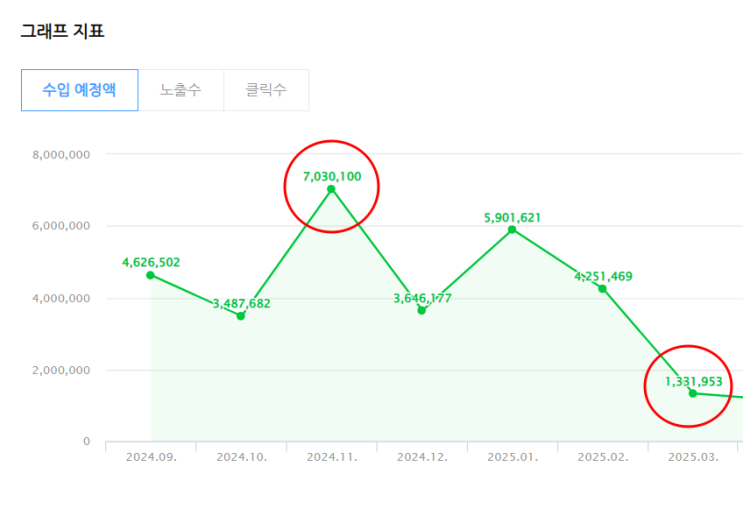Select the 2025.01. data point dot
Viewport: 743px width, 509px height.
pyautogui.click(x=512, y=230)
